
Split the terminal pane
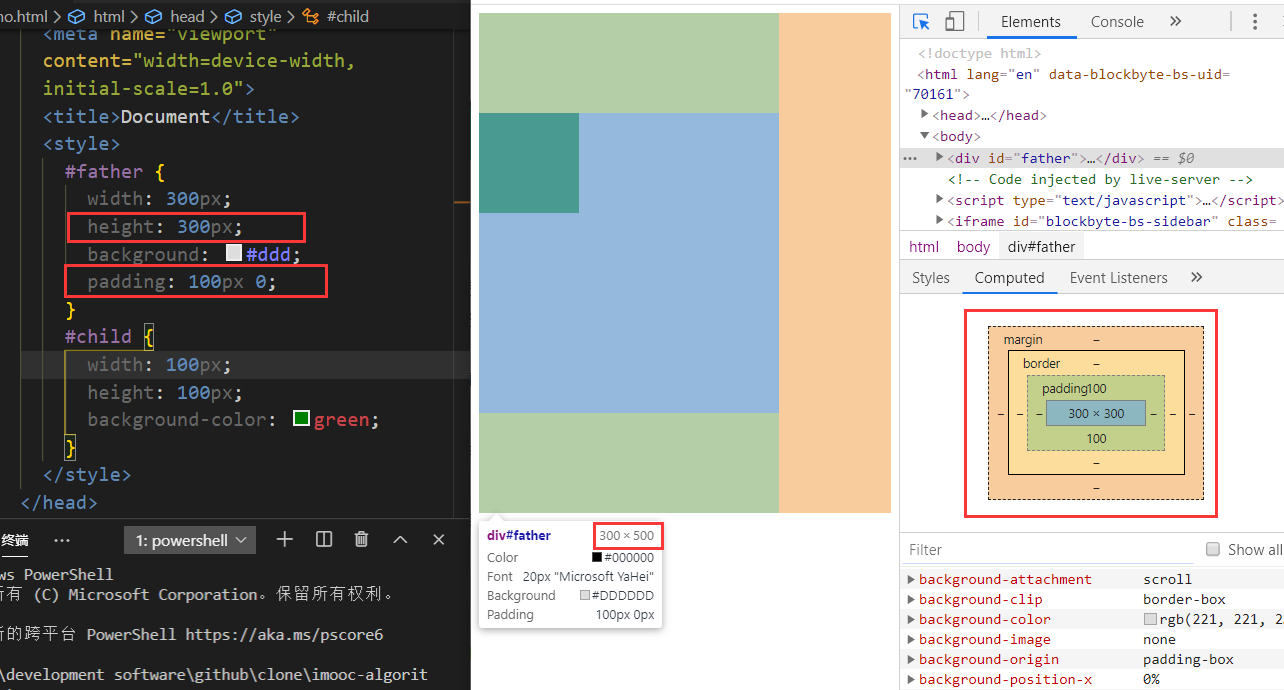pos(324,539)
